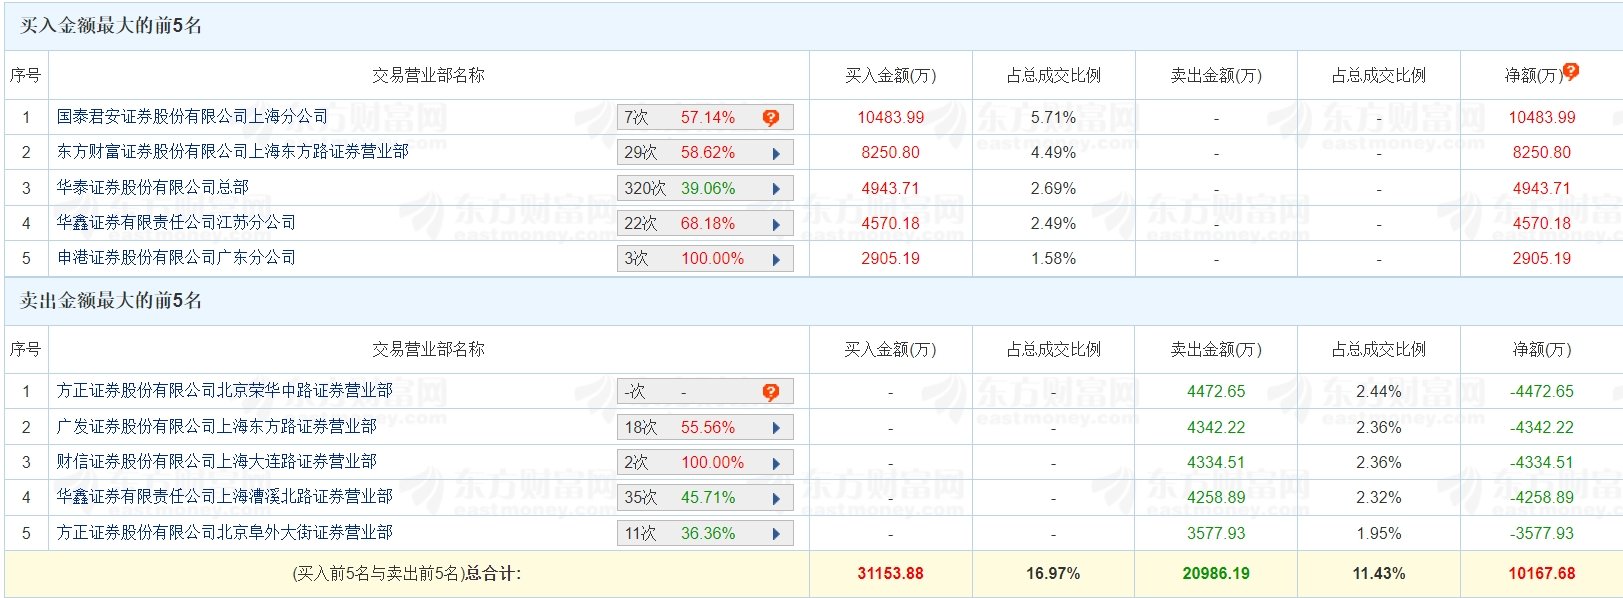1623x598 pixels.
Task: Click the 11次 36.36% win-rate box
Action: (x=705, y=534)
